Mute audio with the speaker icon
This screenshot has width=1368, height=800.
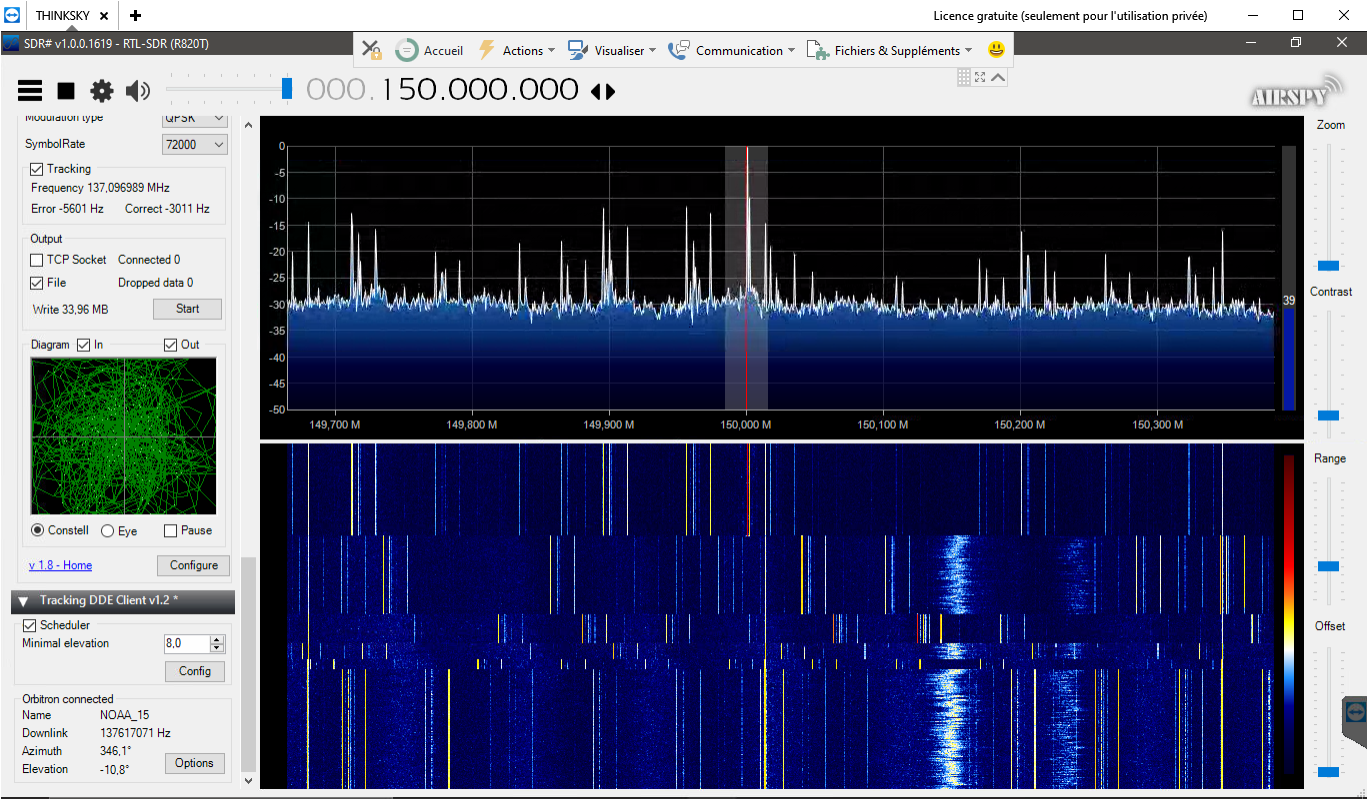tap(138, 91)
